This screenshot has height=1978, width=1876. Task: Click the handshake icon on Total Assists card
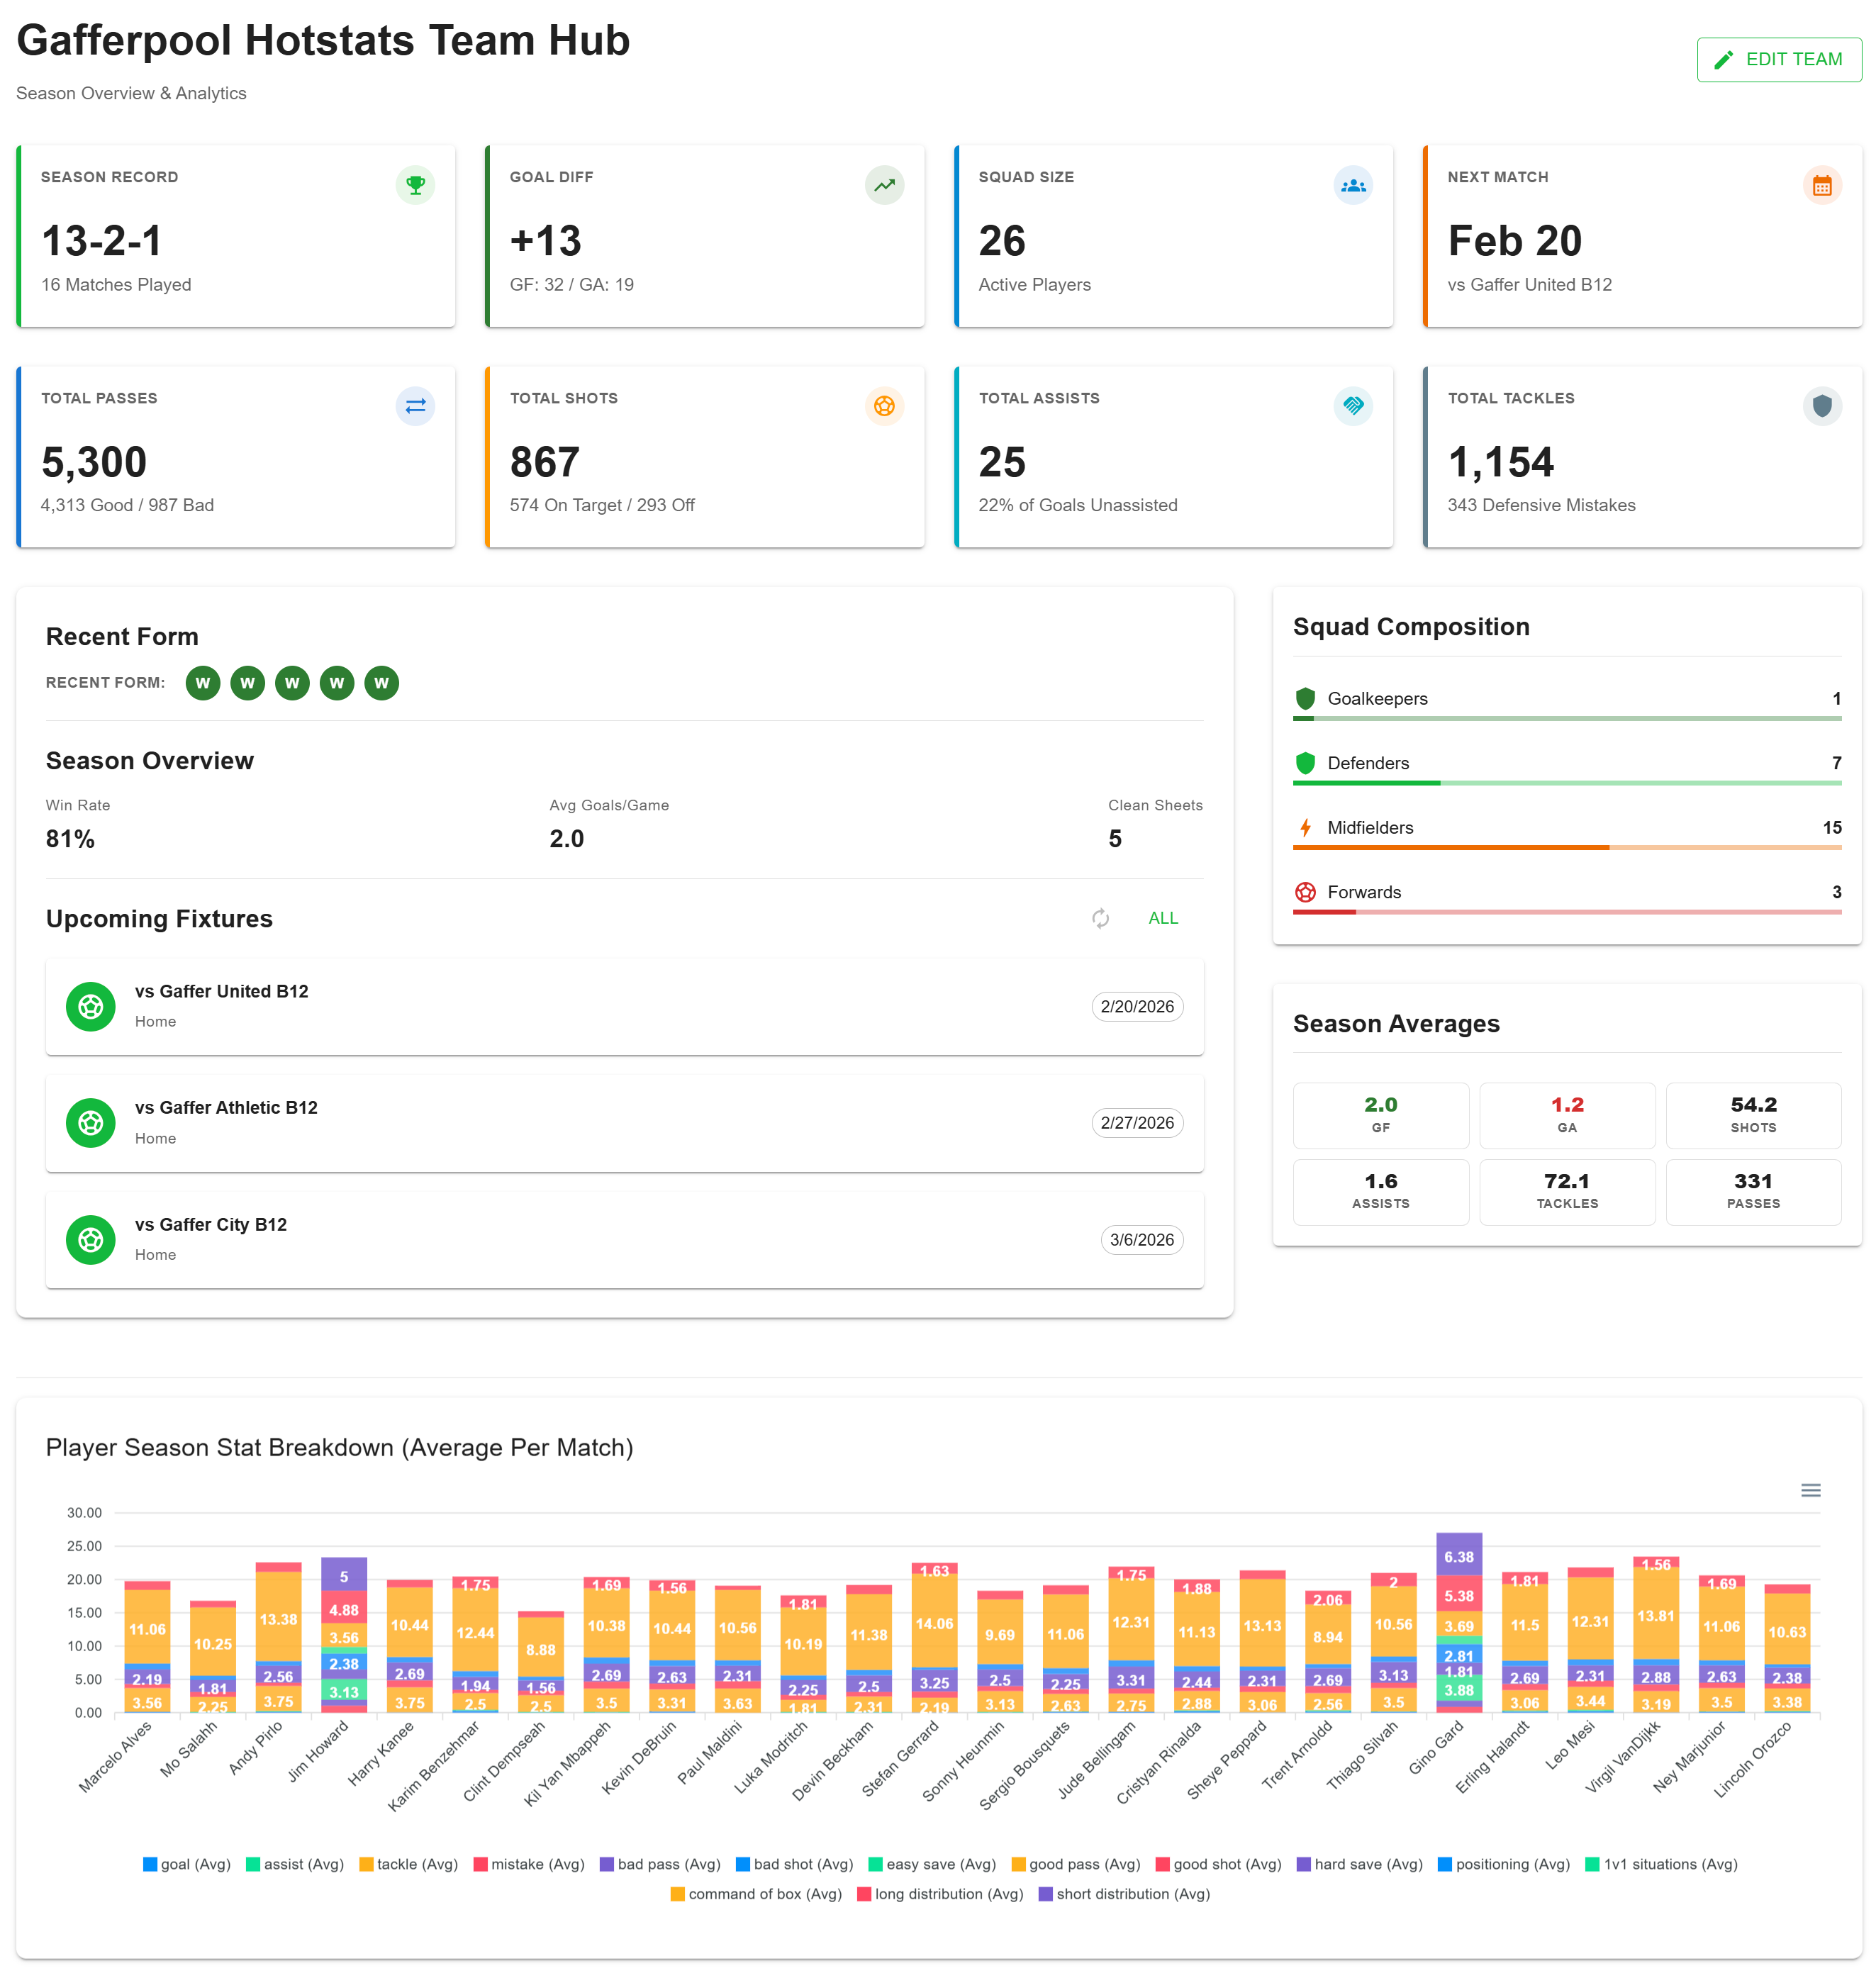pyautogui.click(x=1353, y=406)
